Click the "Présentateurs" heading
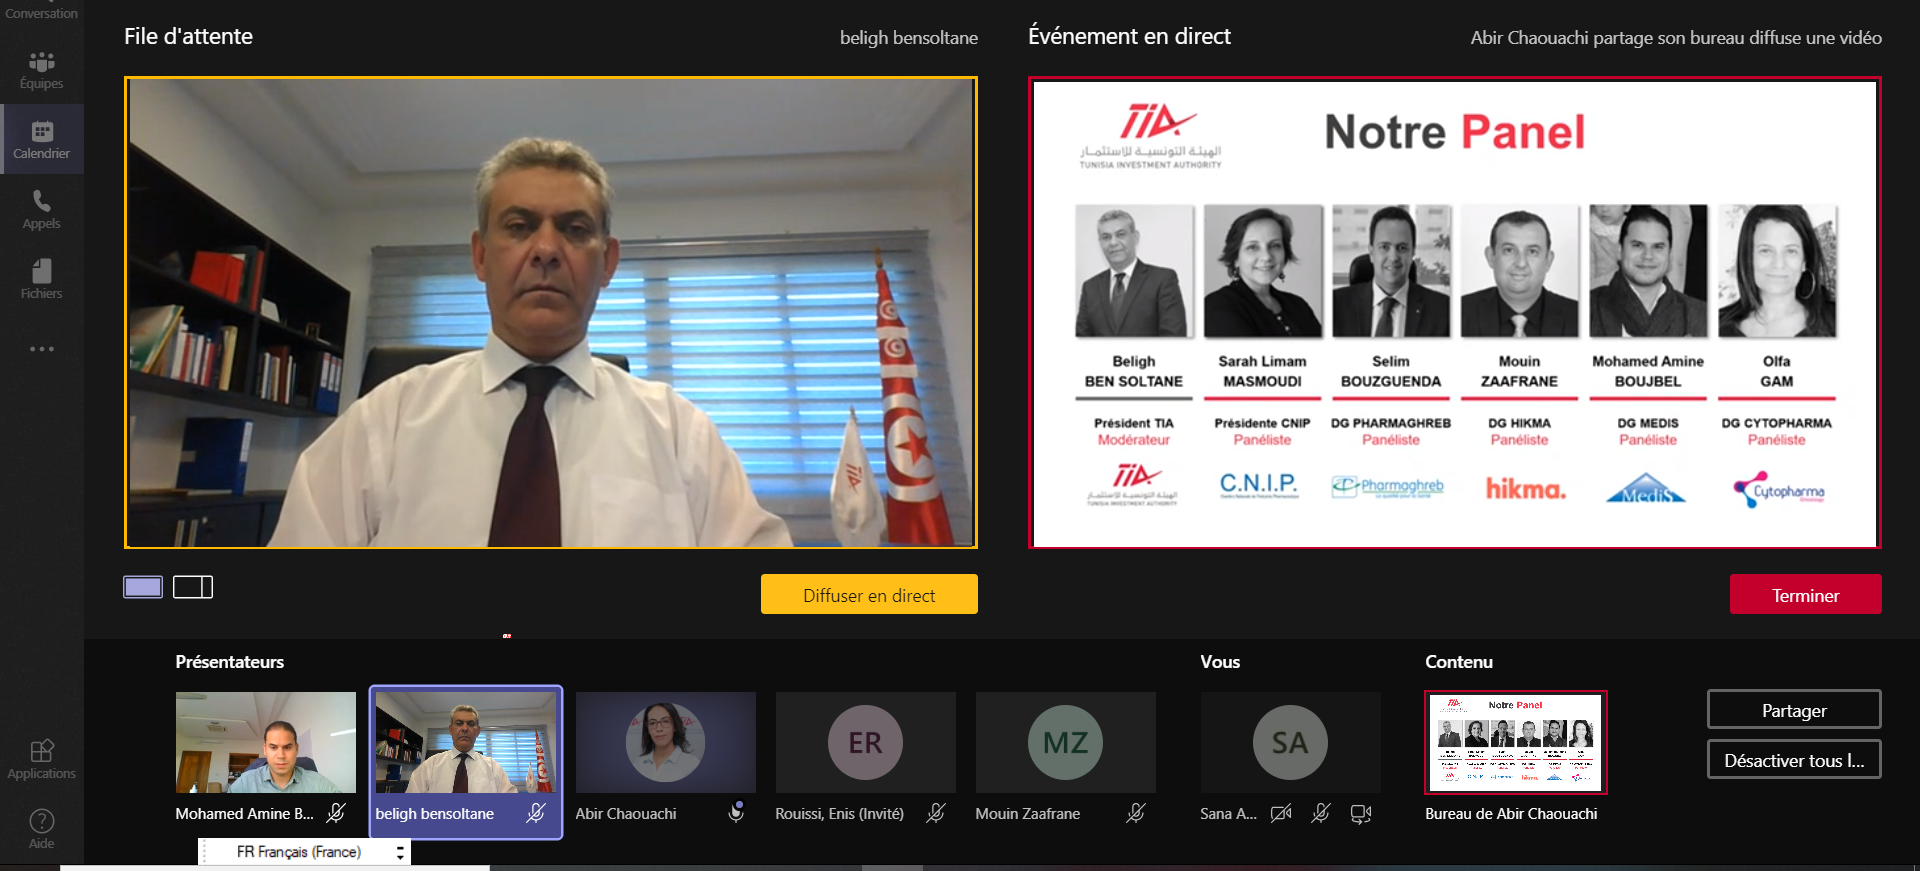The image size is (1920, 871). point(229,662)
